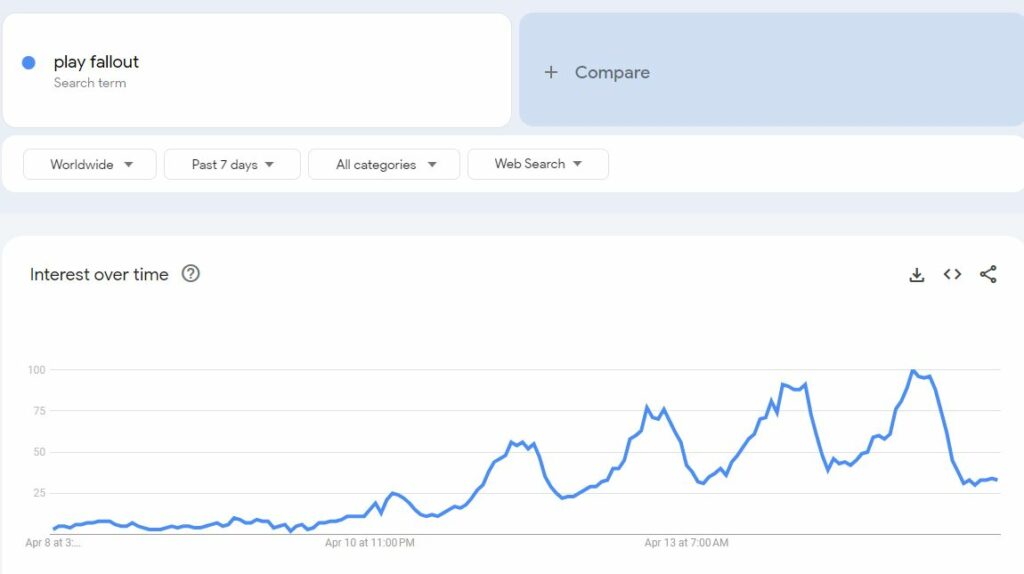Click the blue dot beside play fallout
Image resolution: width=1024 pixels, height=574 pixels.
[x=29, y=63]
